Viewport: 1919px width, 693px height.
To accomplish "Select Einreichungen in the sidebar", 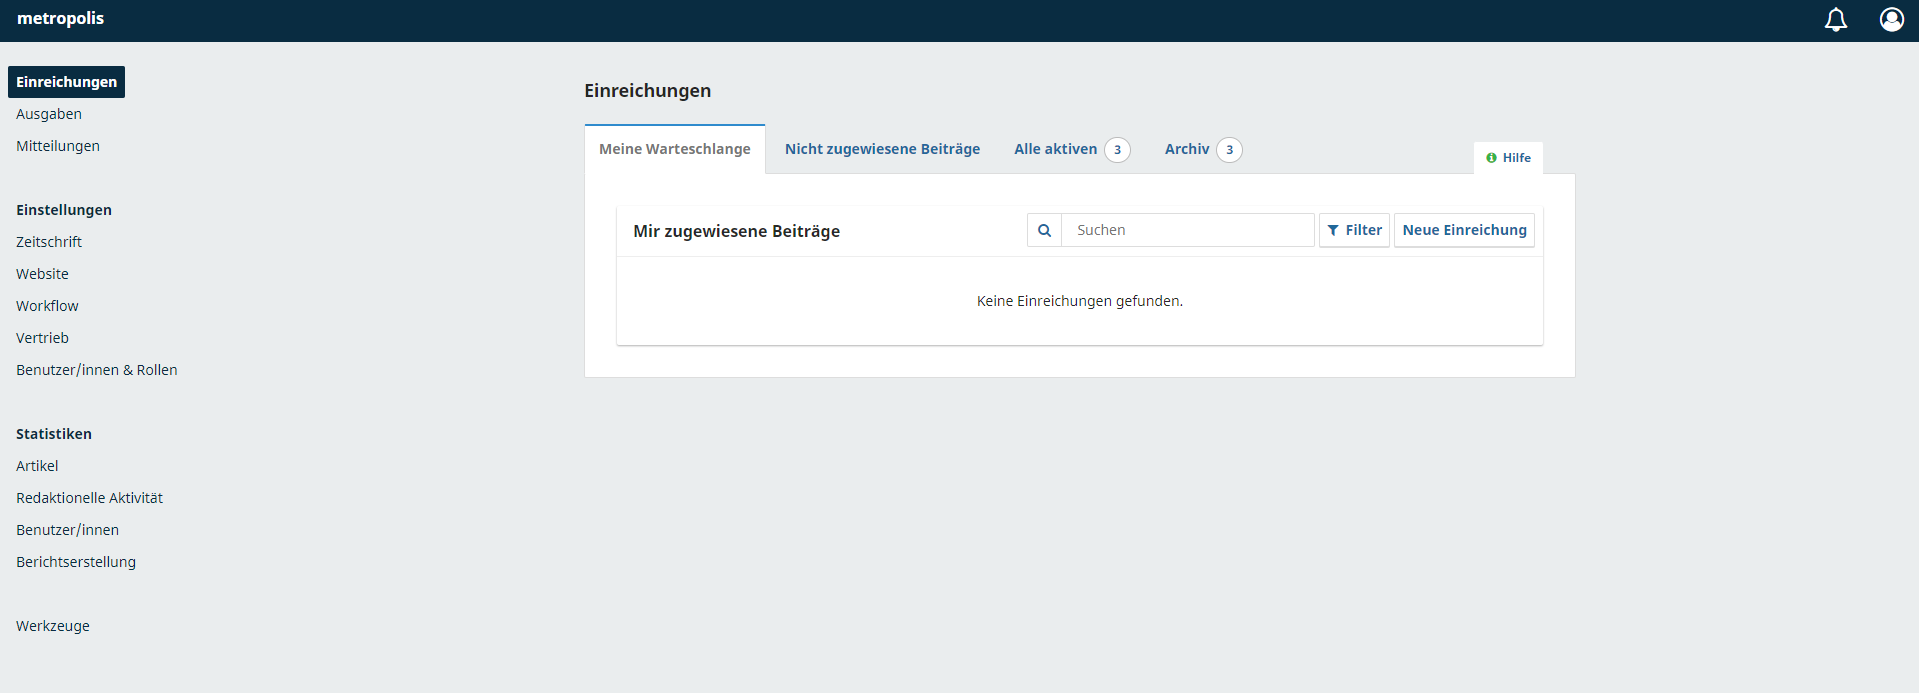I will click(66, 82).
